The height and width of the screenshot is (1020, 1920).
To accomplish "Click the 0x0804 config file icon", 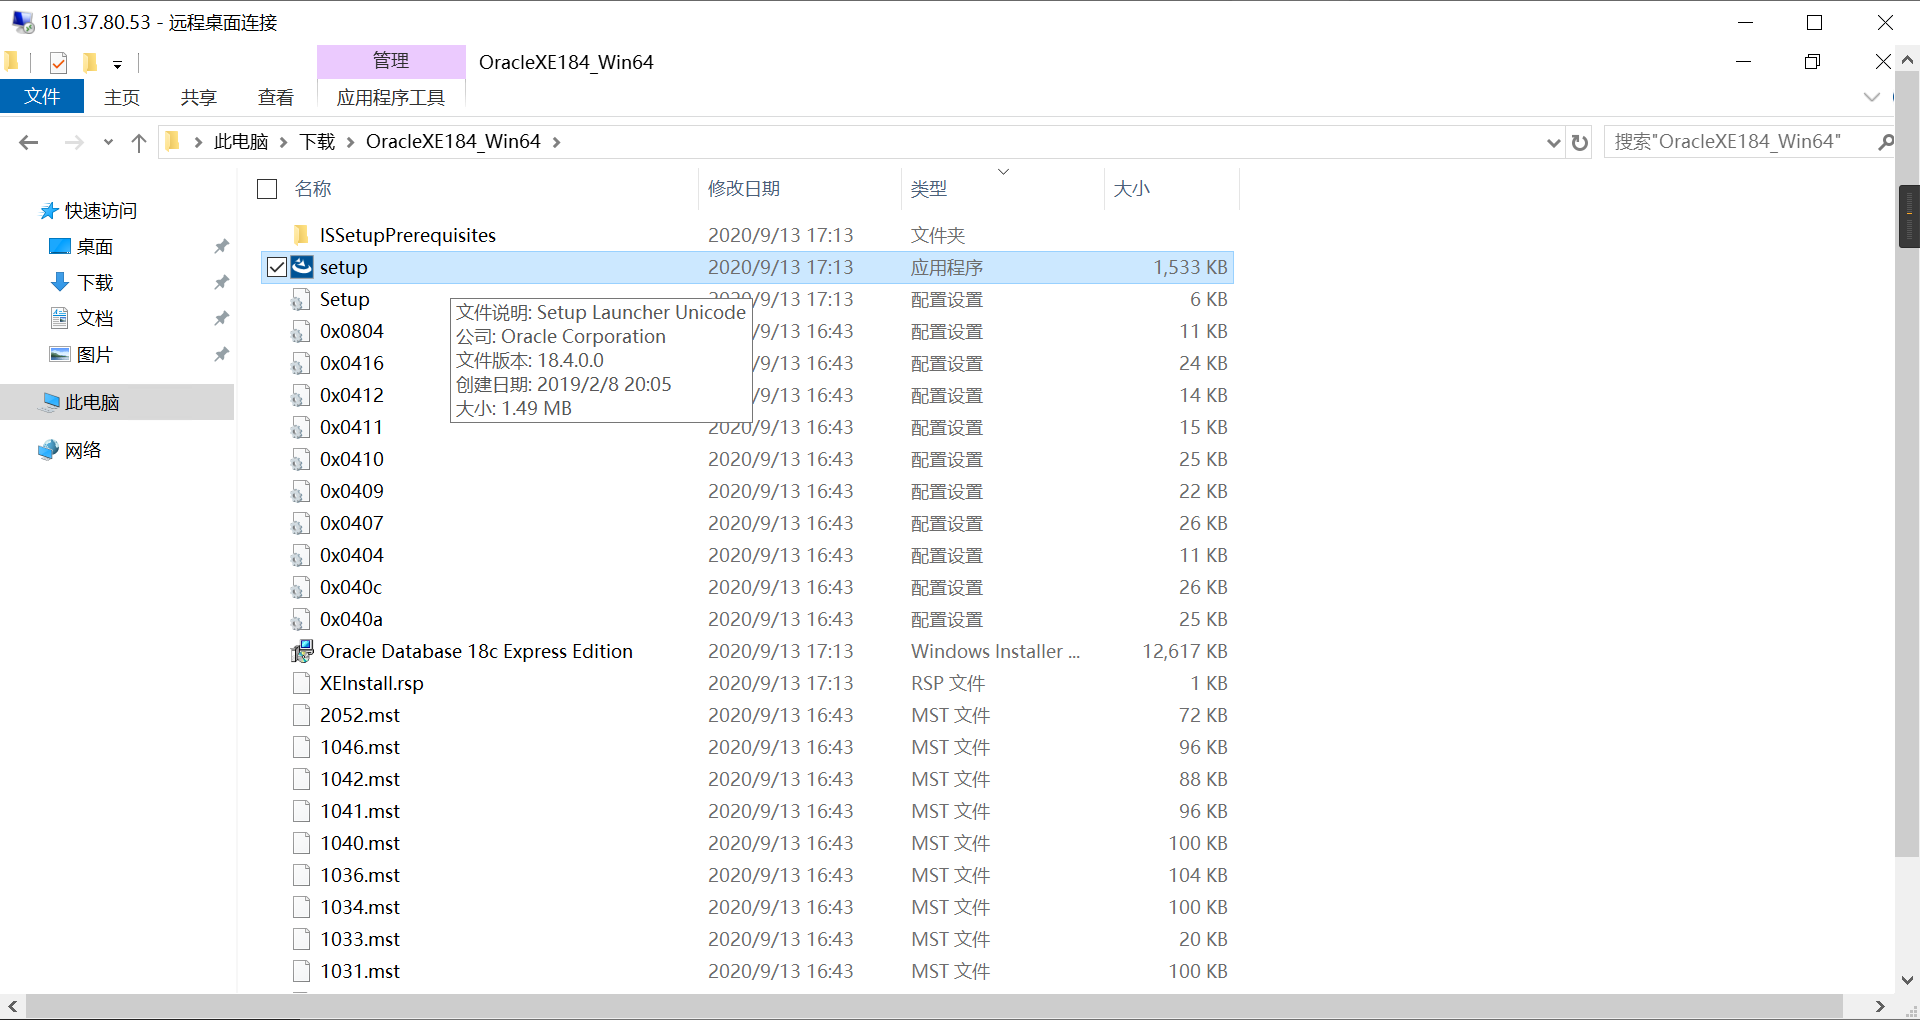I will tap(300, 331).
